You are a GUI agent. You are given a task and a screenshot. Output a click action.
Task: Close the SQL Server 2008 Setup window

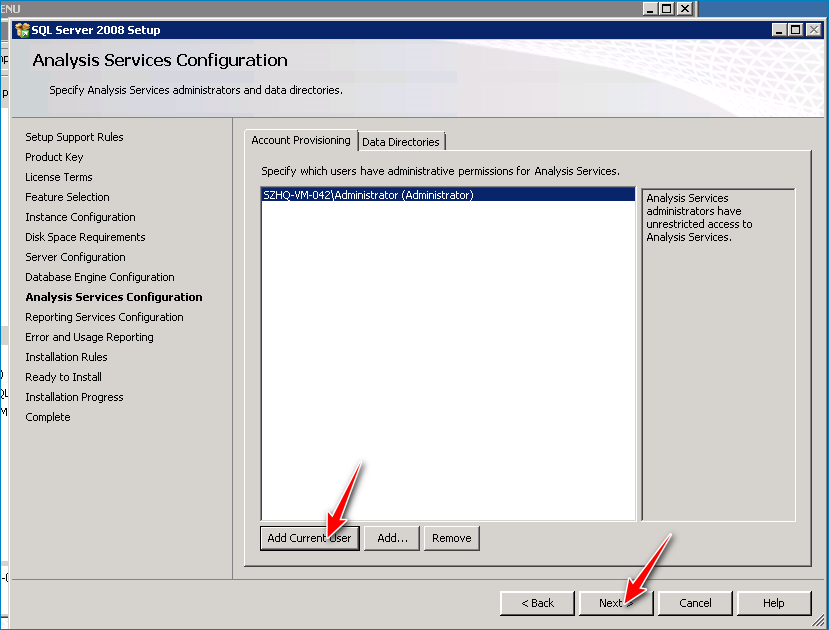(x=814, y=30)
